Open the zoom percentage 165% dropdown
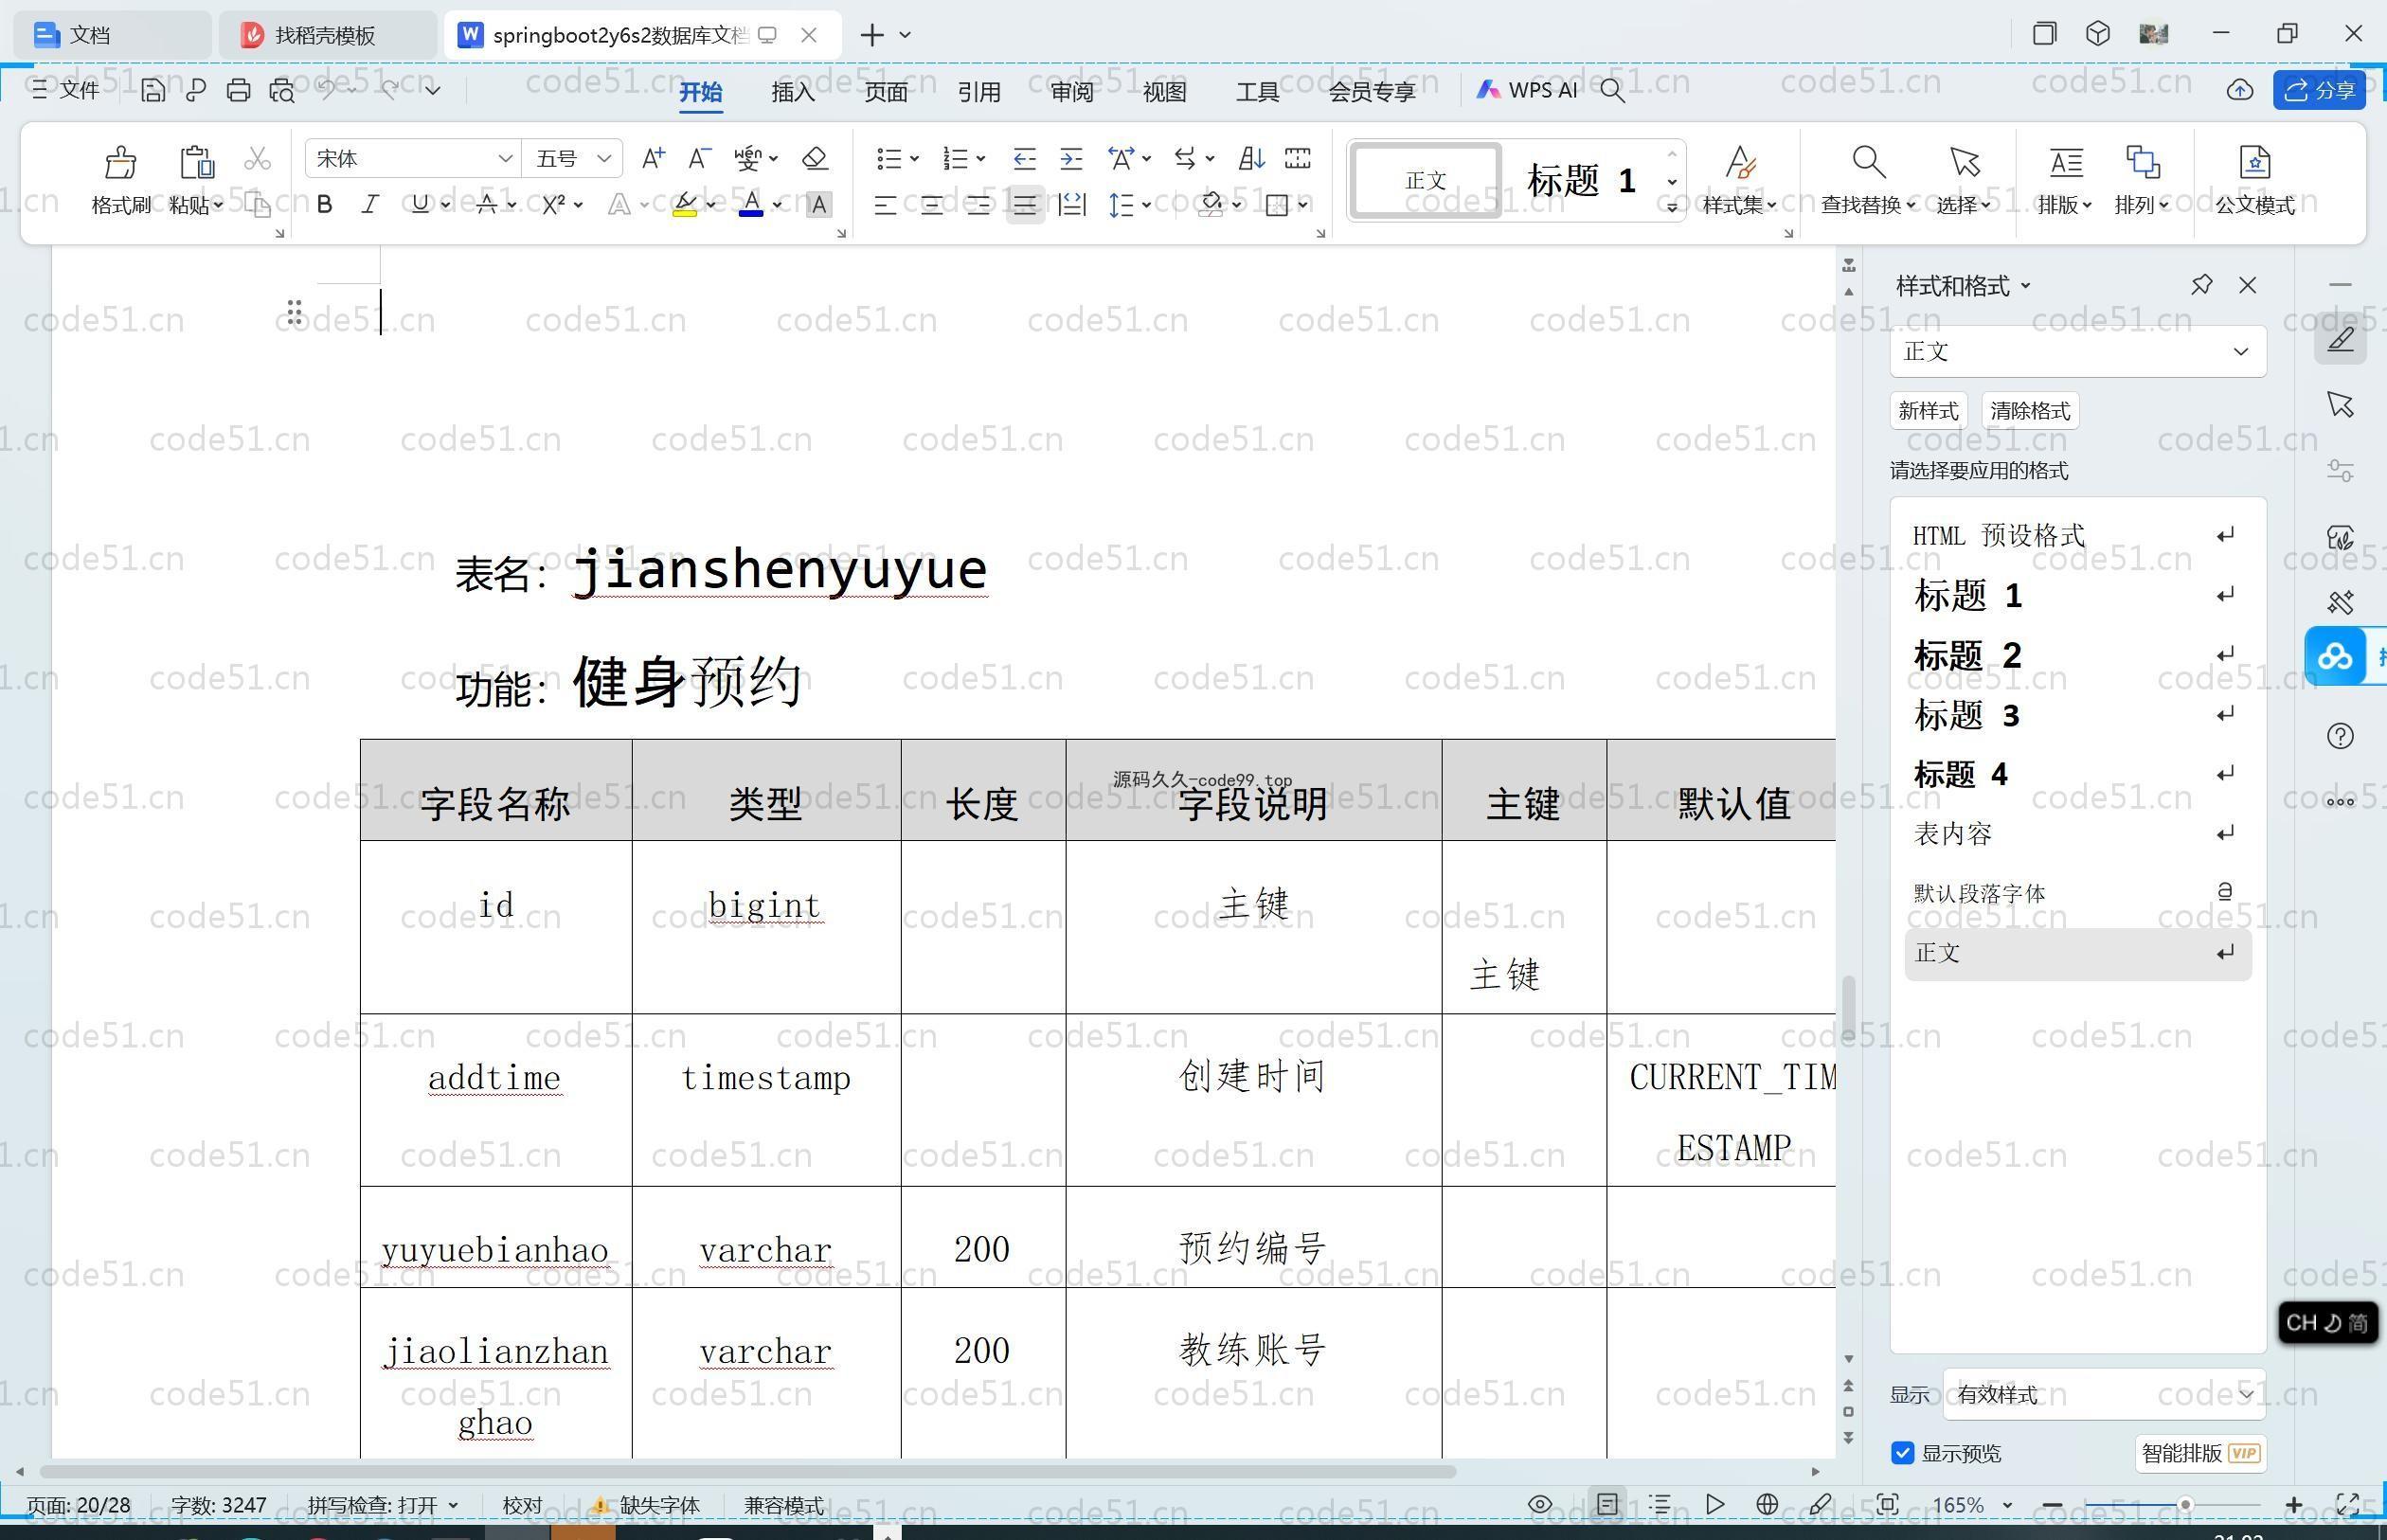This screenshot has width=2387, height=1540. [2007, 1505]
